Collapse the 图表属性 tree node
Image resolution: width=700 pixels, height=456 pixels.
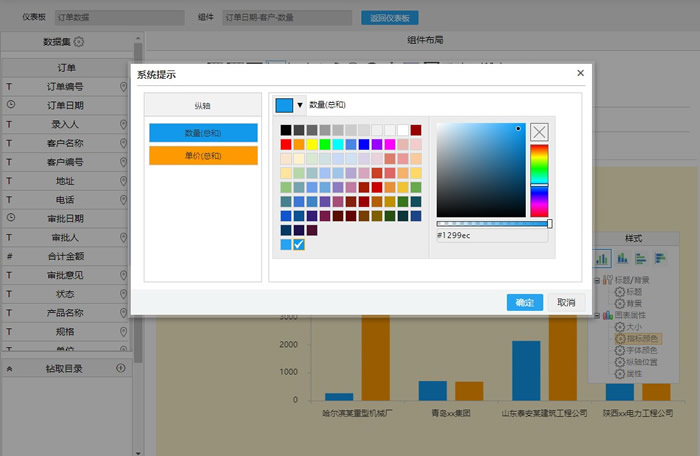coord(597,315)
